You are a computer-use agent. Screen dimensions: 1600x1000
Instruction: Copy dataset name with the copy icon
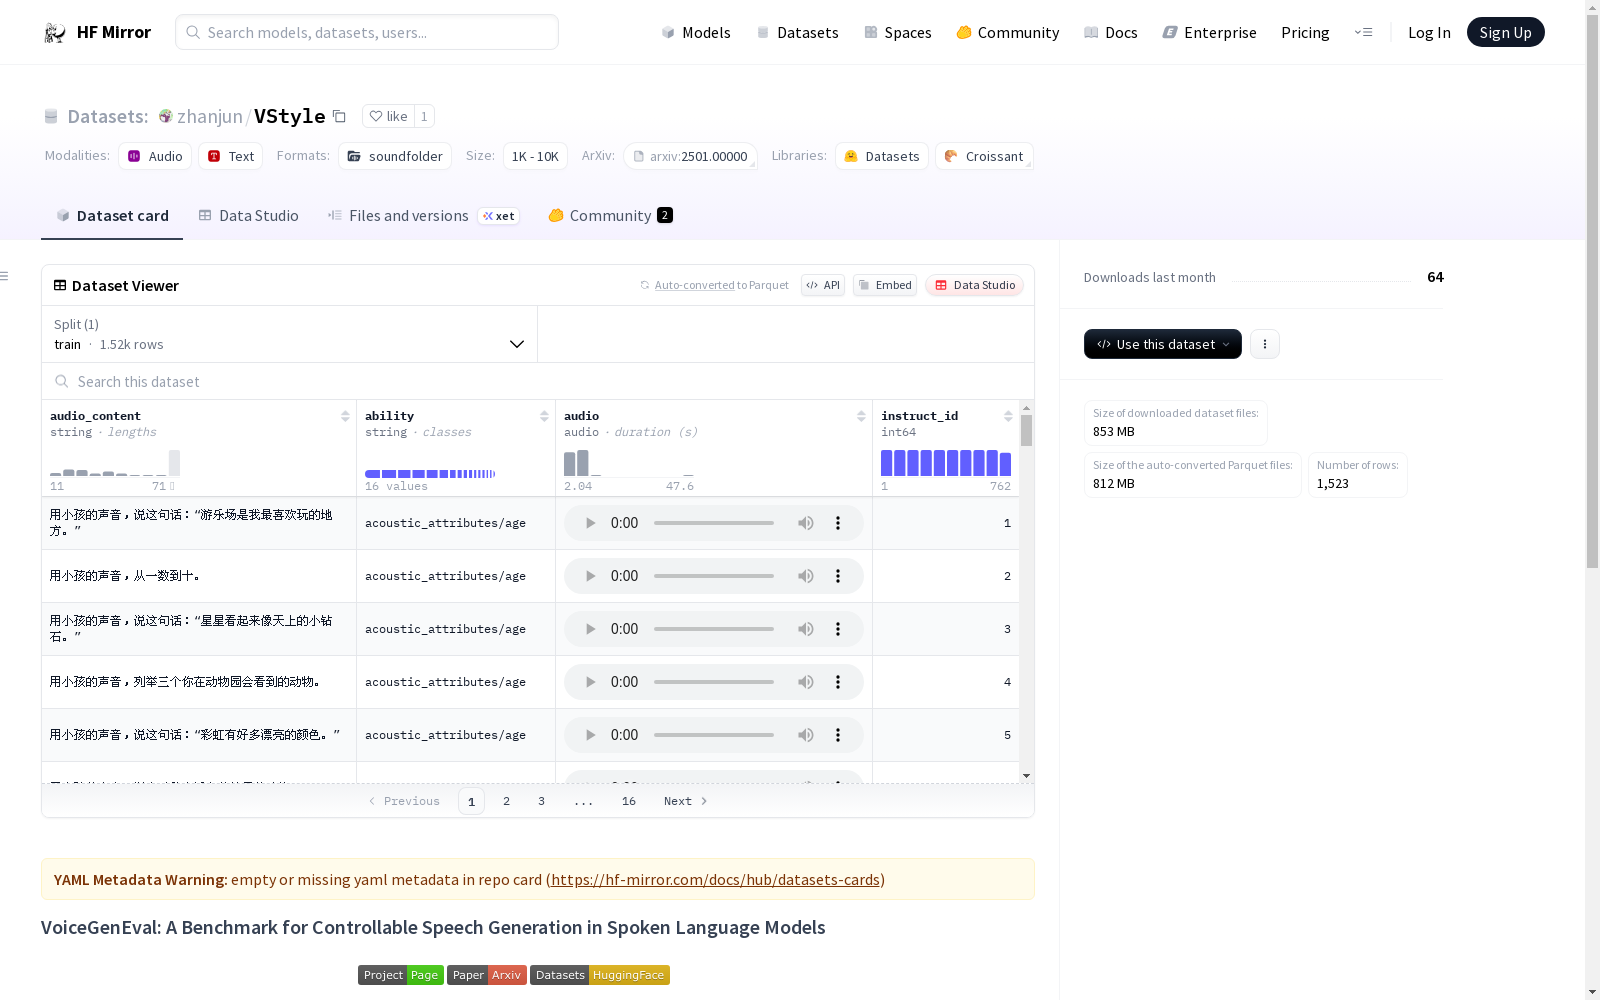click(x=340, y=116)
